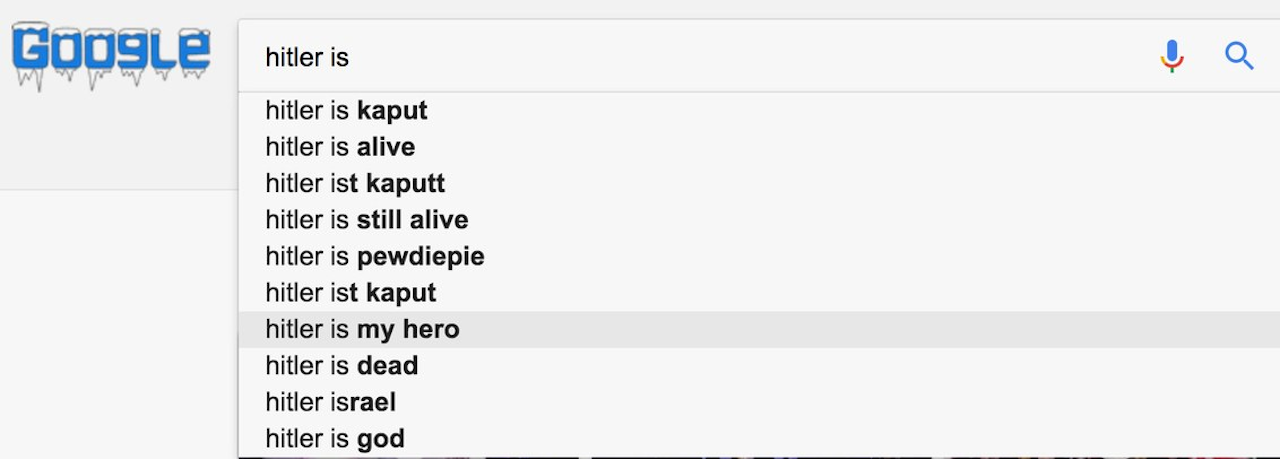
Task: Open the first autocomplete suggestion ending in "kaput"
Action: click(x=346, y=111)
